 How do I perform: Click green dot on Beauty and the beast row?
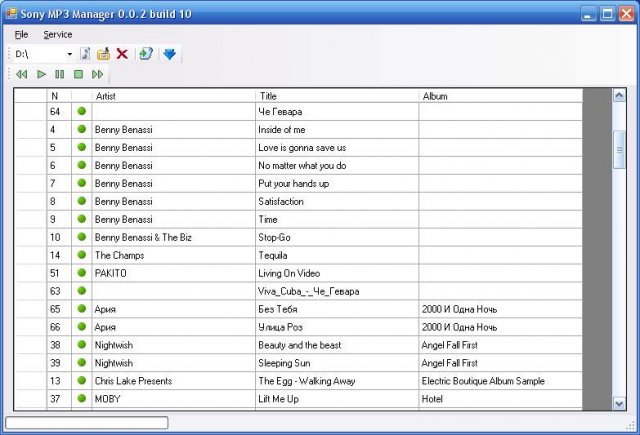(x=82, y=344)
